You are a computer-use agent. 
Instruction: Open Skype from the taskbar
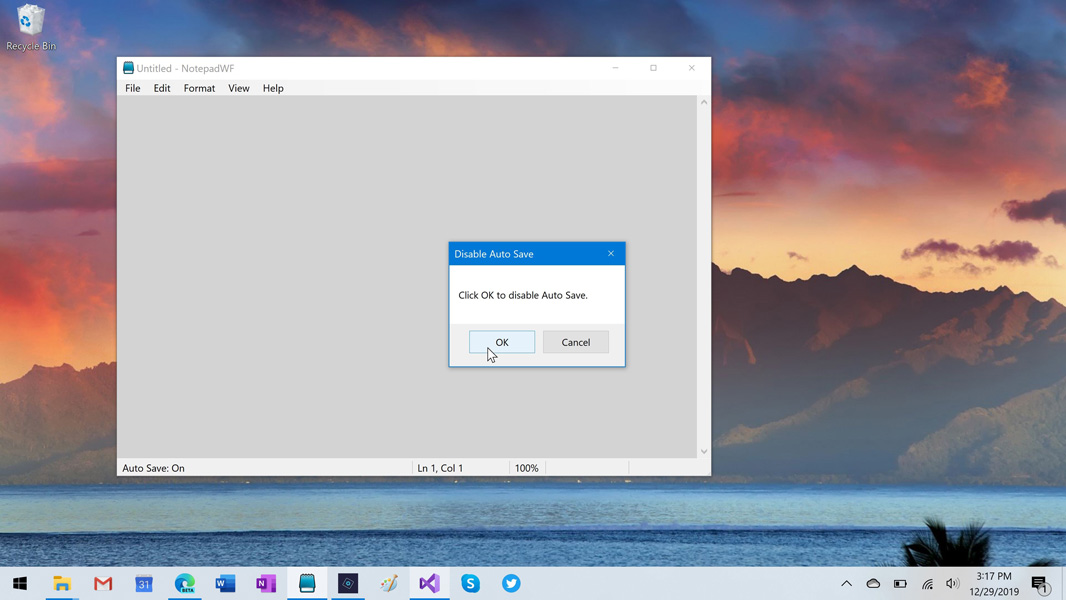[470, 583]
